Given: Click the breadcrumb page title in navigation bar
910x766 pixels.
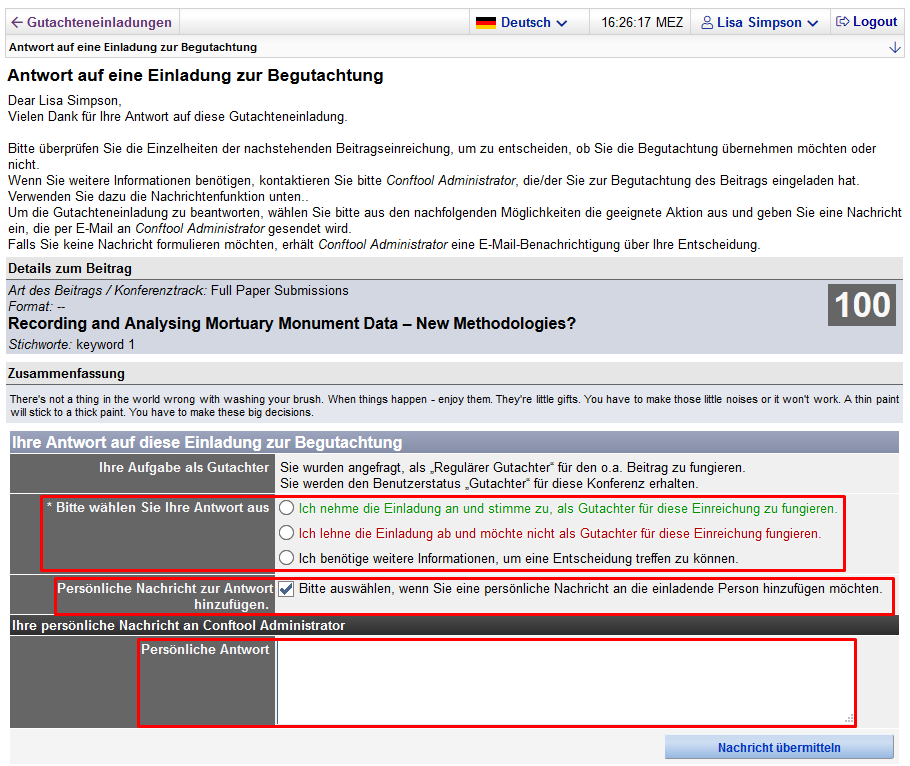Looking at the screenshot, I should (x=133, y=47).
